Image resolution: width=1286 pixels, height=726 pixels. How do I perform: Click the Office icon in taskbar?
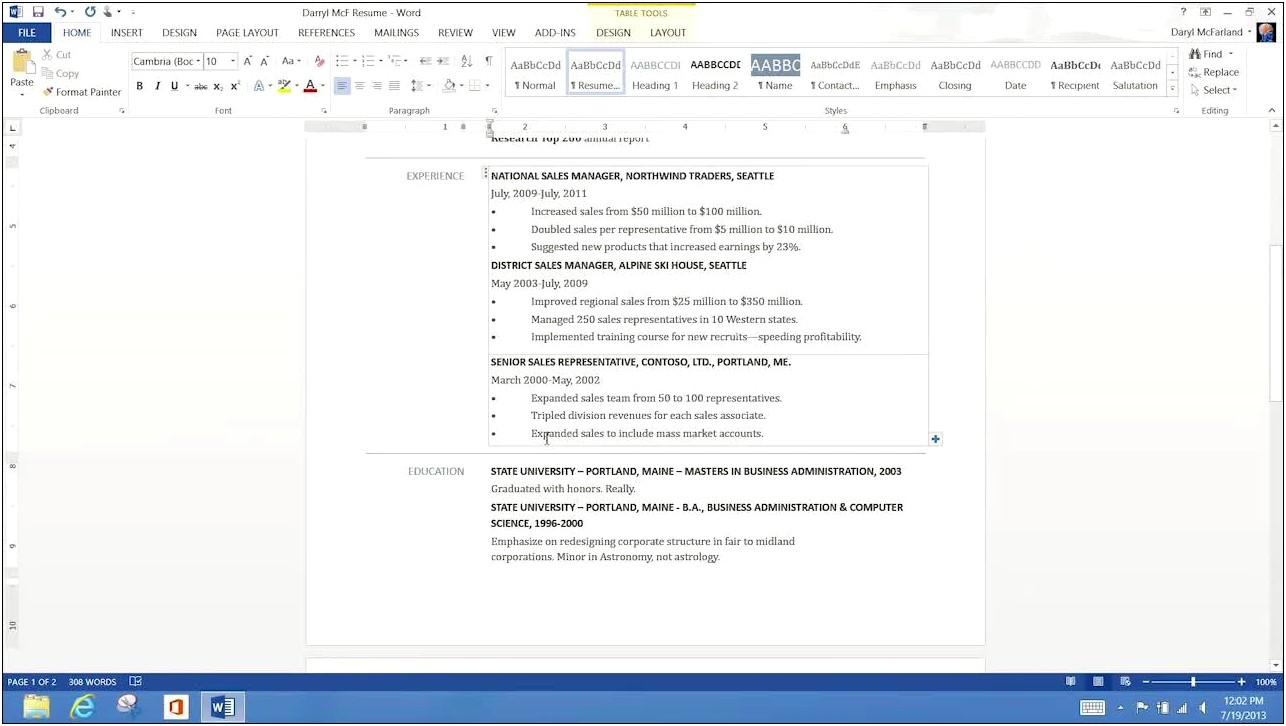[176, 707]
